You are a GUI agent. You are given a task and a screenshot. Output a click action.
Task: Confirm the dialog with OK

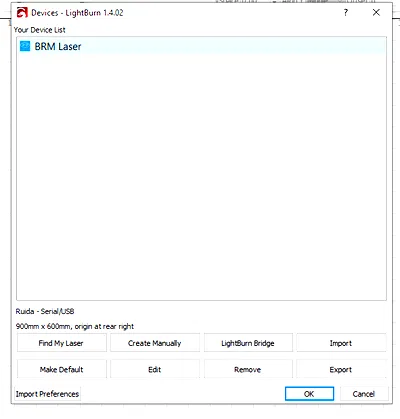coord(309,394)
